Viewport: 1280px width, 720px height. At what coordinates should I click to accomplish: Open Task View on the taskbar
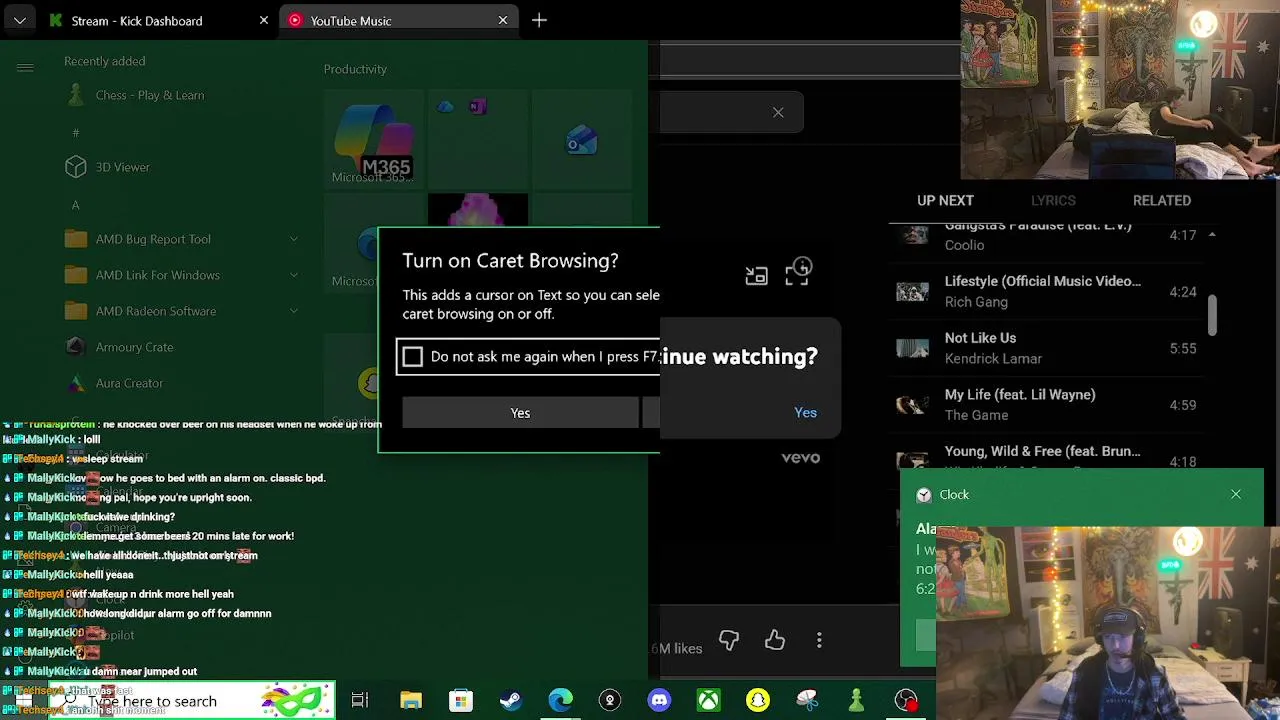[x=360, y=700]
